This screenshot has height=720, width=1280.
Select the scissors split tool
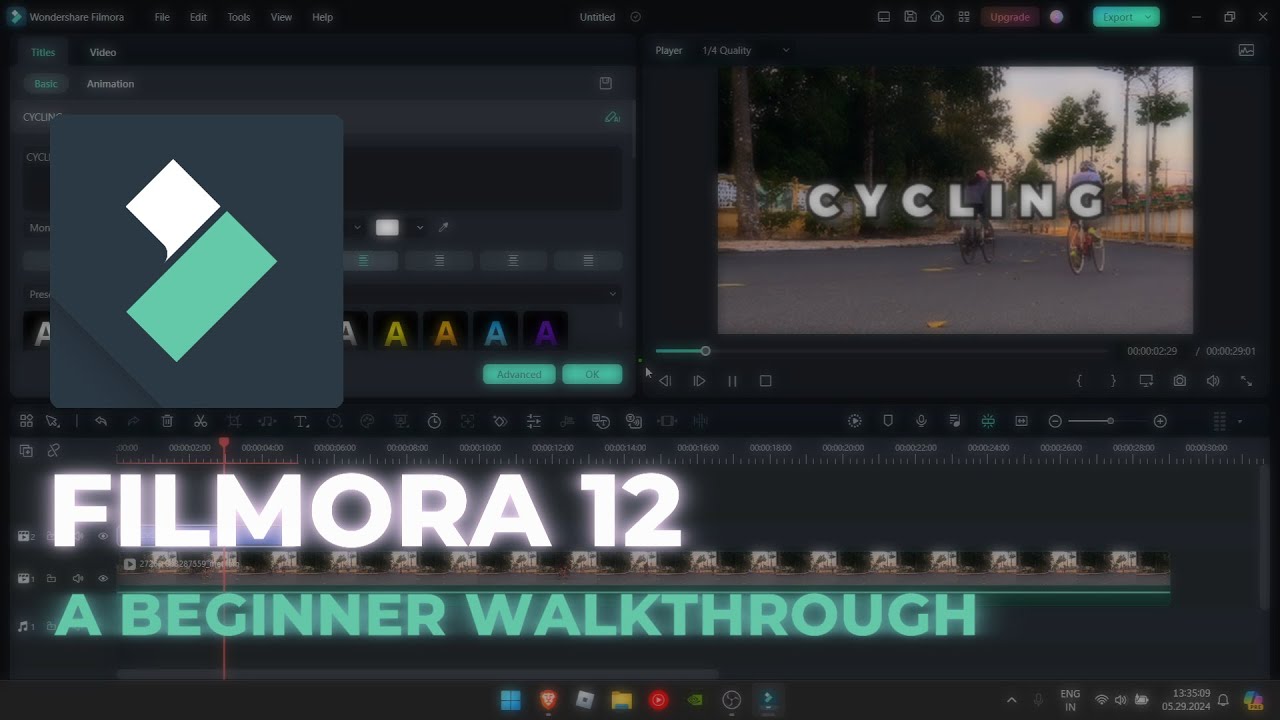pos(200,422)
